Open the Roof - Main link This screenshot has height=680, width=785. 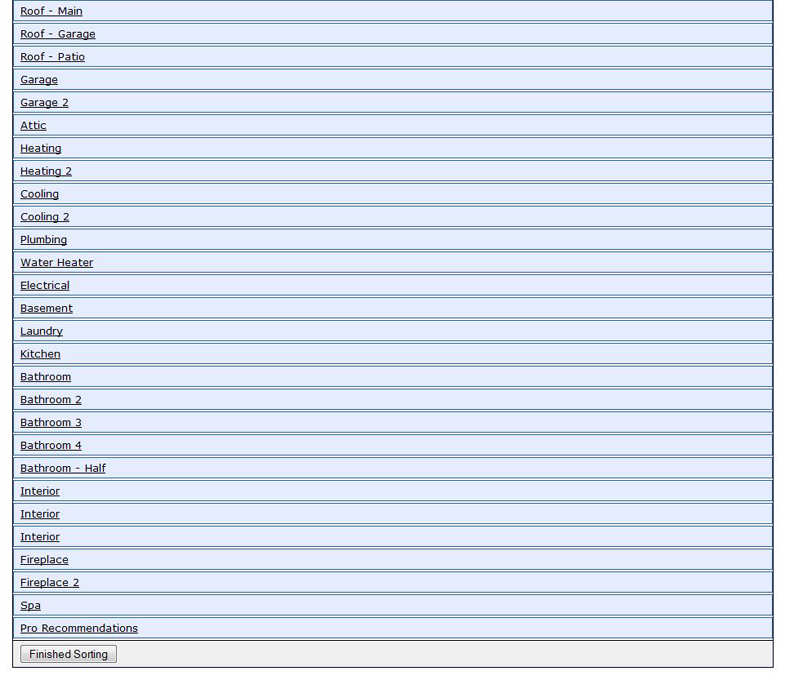tap(51, 11)
